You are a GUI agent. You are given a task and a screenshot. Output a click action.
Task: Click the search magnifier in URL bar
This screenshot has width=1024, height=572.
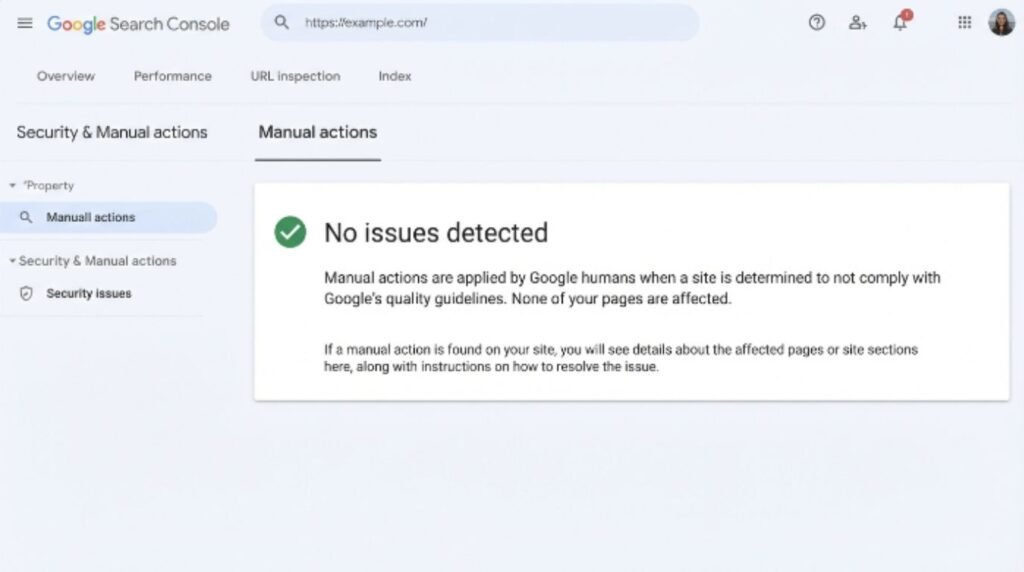pos(281,22)
